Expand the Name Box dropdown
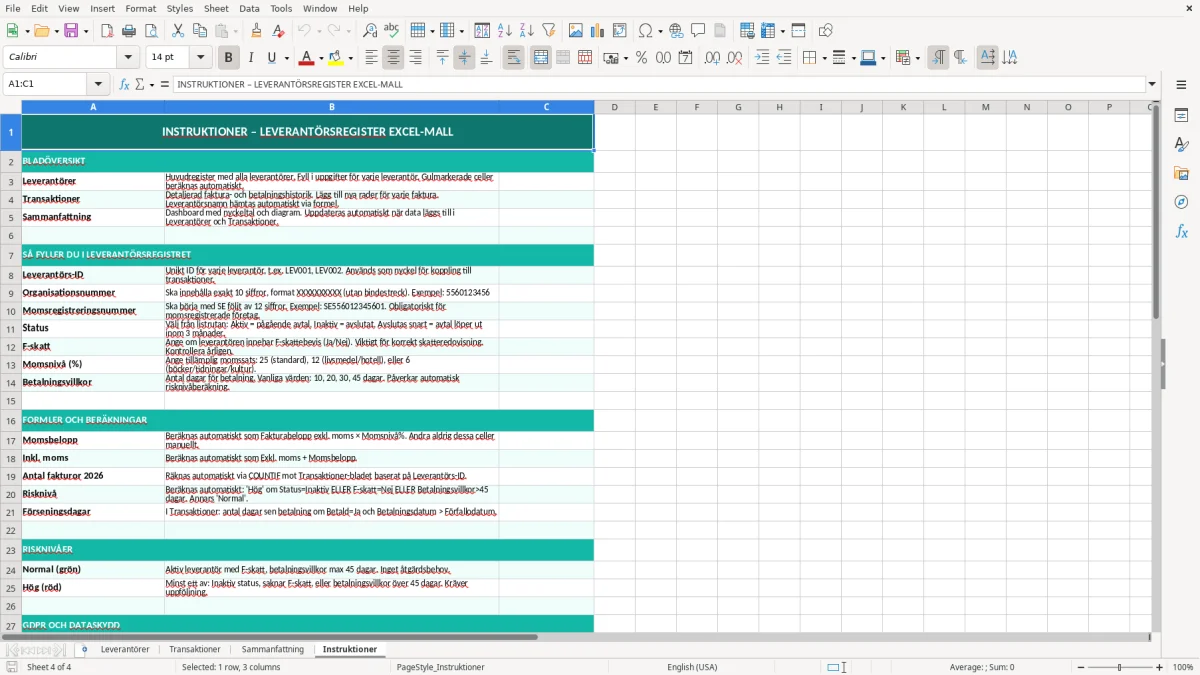The image size is (1200, 675). coord(98,84)
